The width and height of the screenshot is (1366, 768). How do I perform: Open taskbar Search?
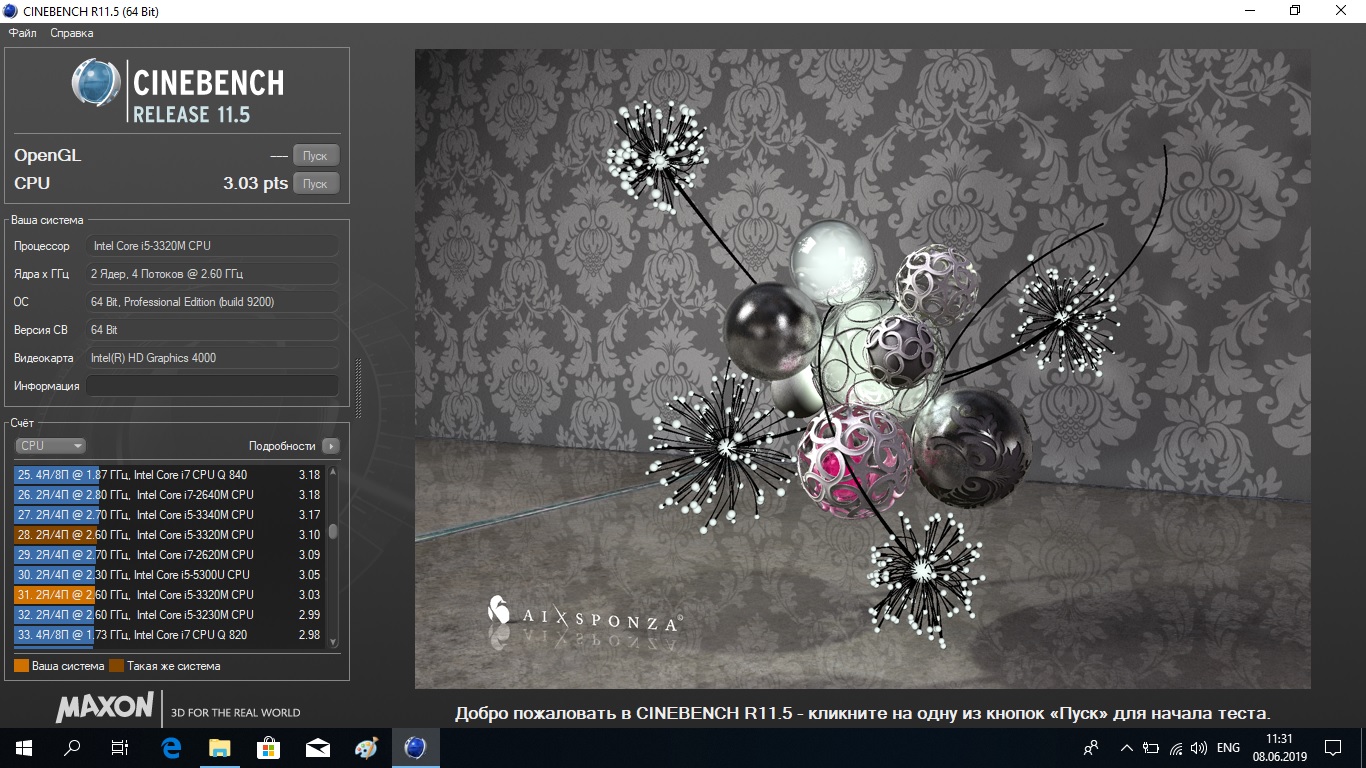72,748
